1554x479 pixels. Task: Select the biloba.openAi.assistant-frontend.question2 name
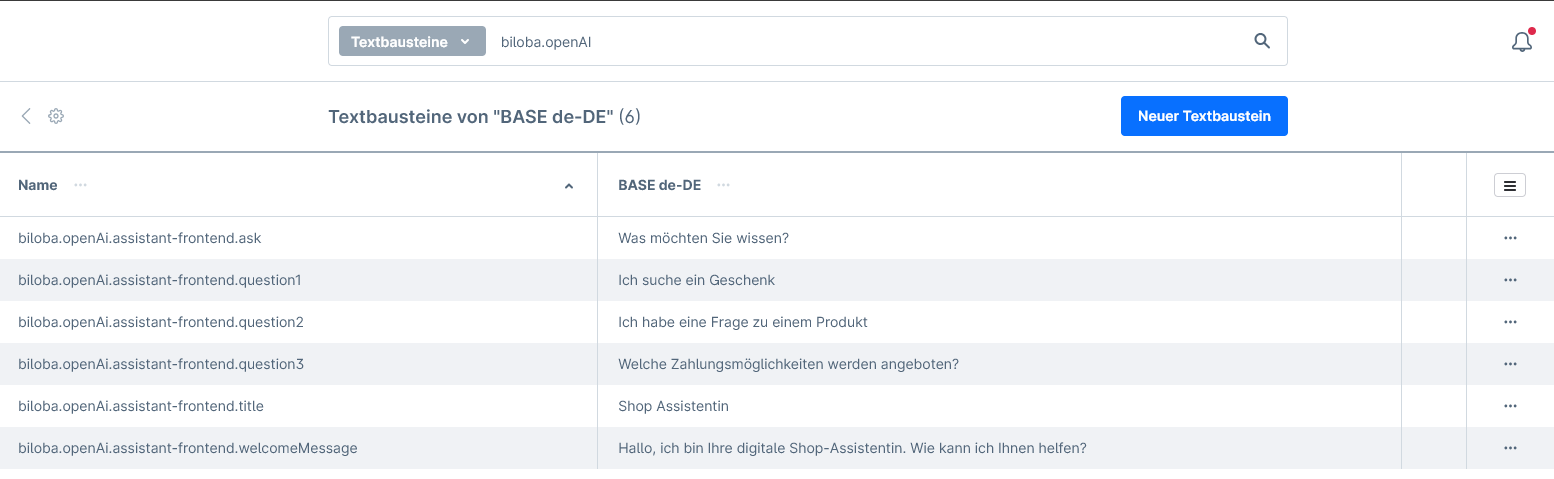(161, 322)
